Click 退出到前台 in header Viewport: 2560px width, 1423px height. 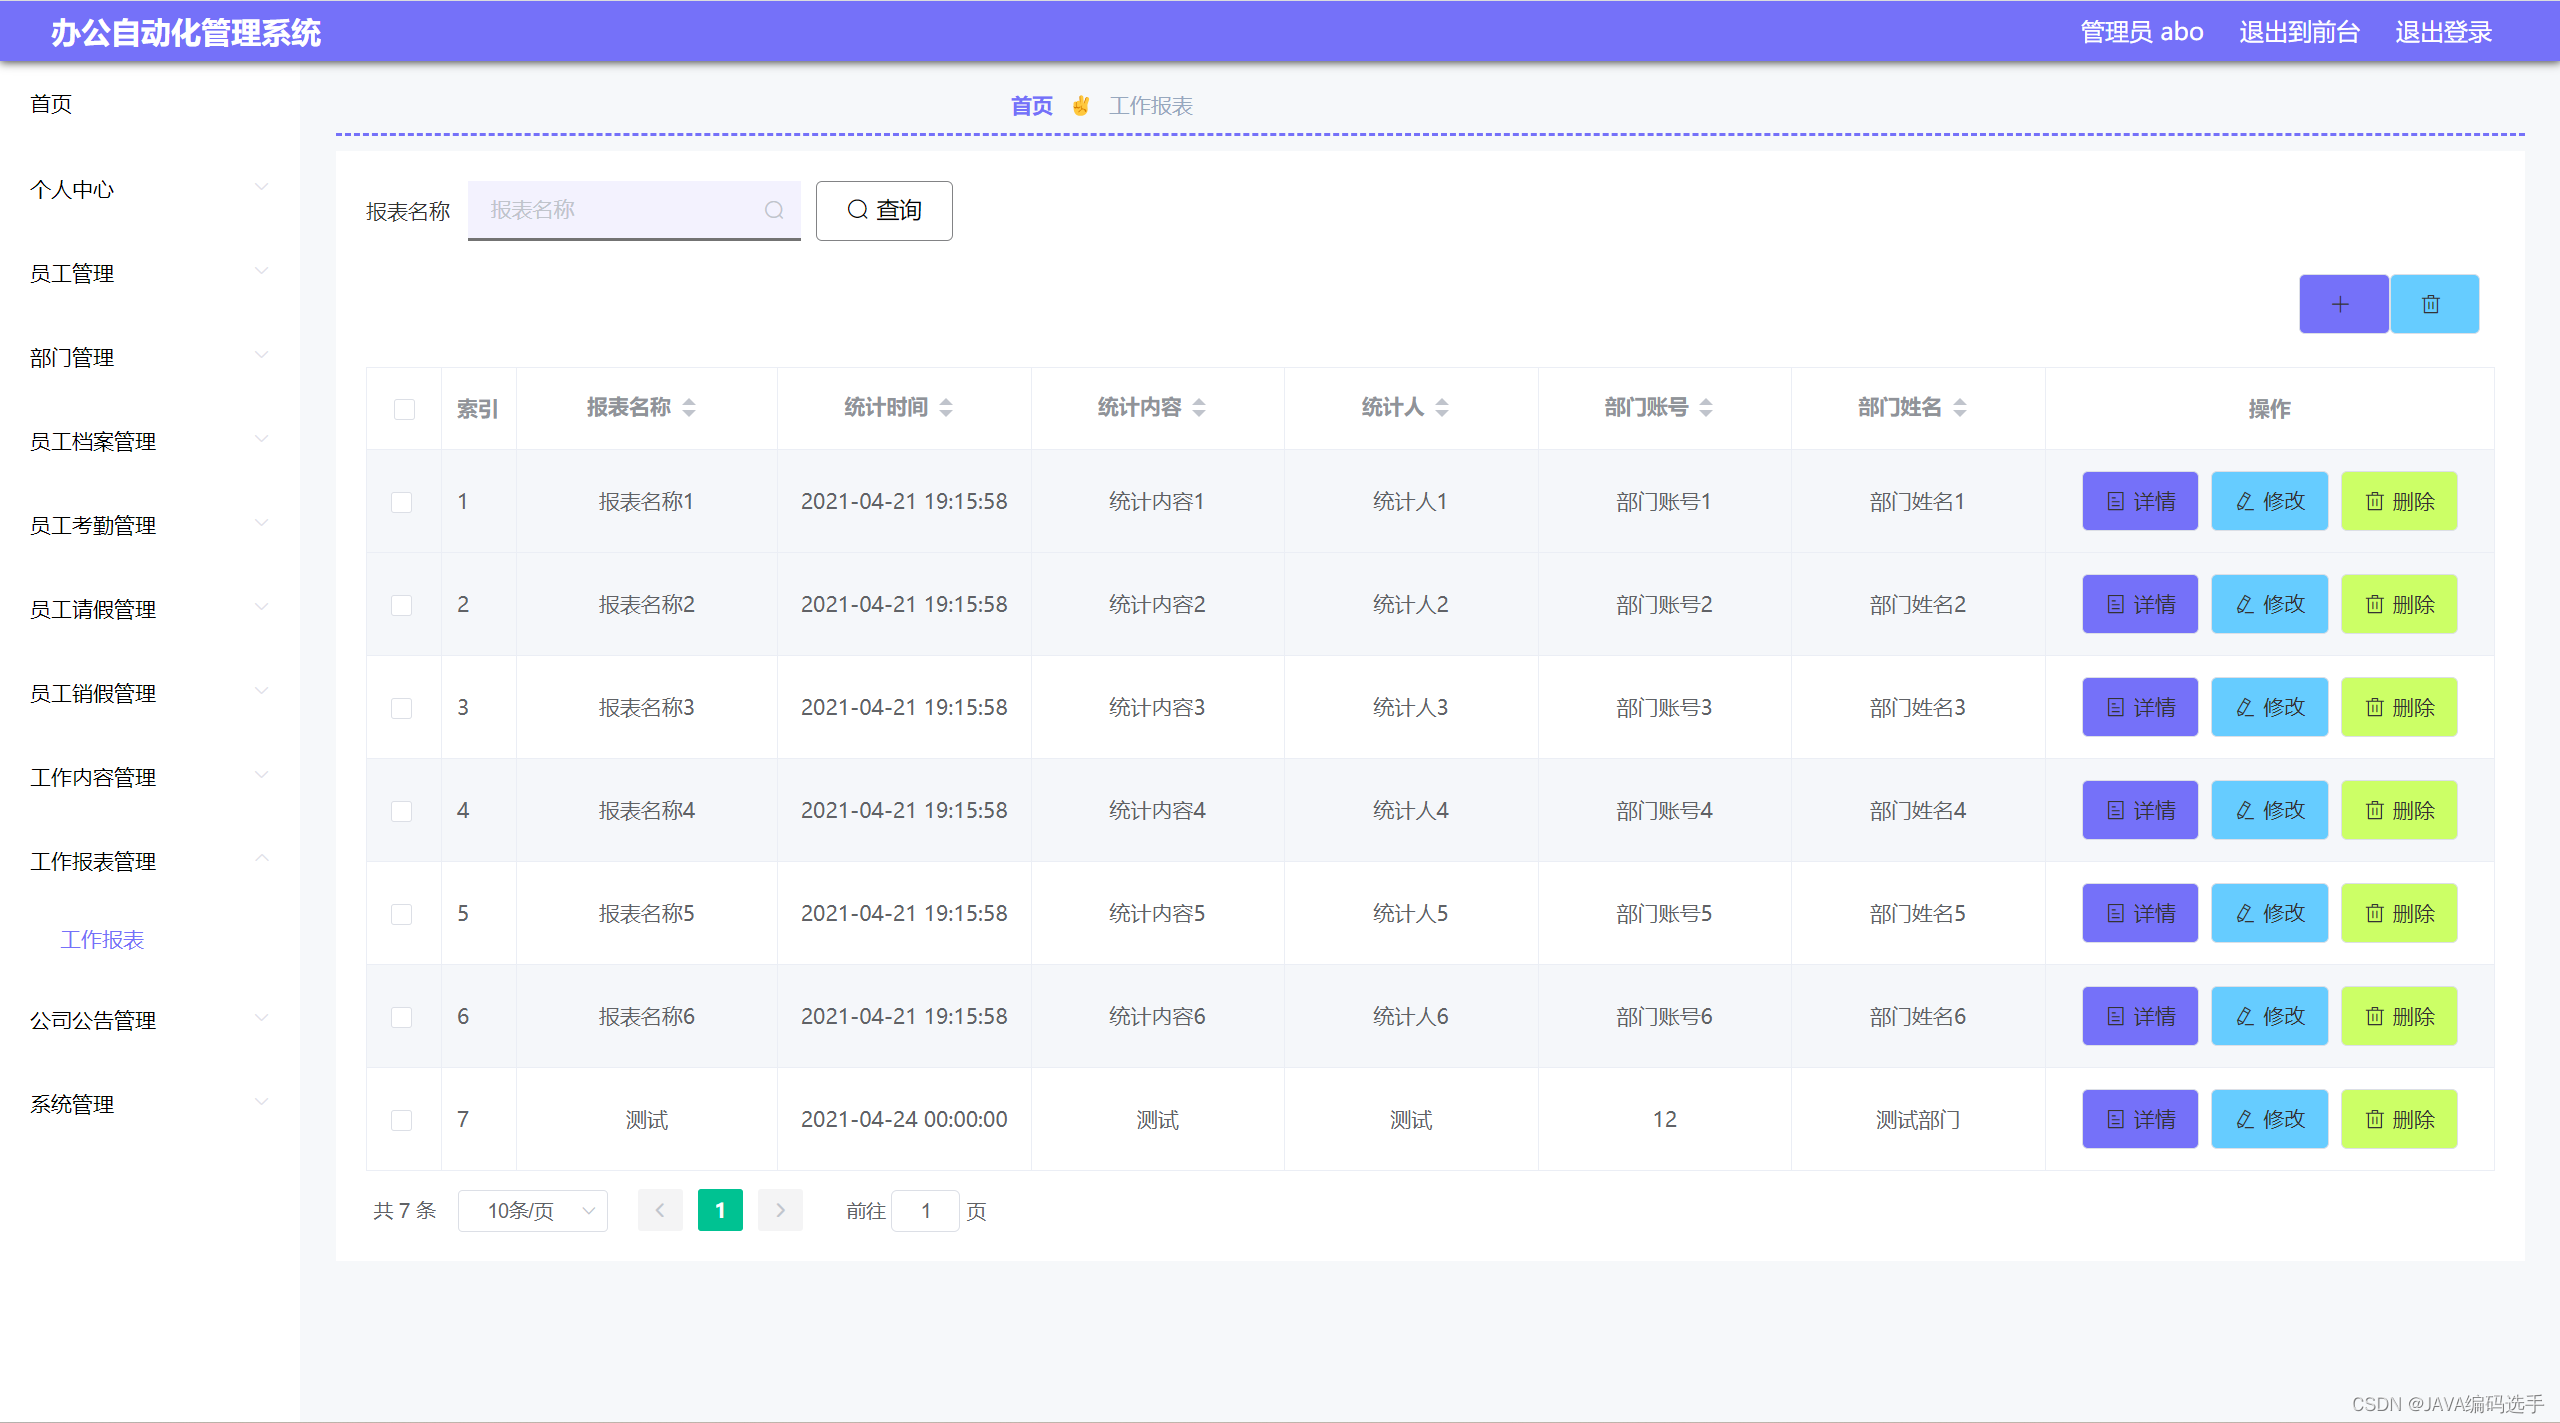coord(2299,32)
